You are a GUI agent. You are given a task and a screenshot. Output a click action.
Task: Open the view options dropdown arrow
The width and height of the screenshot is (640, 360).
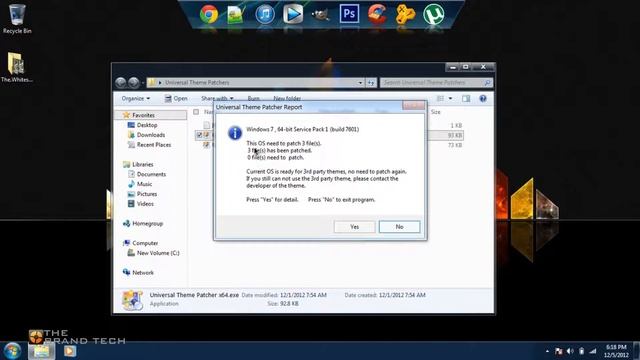pyautogui.click(x=450, y=98)
